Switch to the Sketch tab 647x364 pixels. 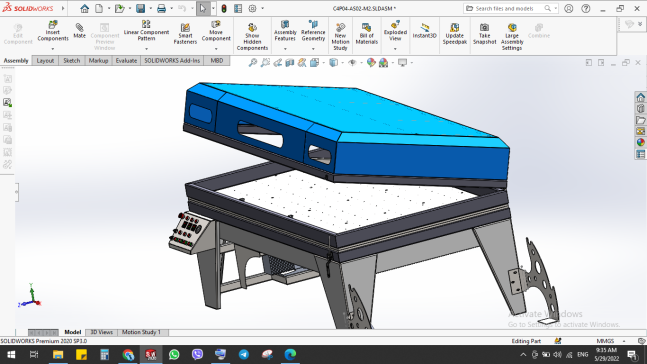[72, 61]
